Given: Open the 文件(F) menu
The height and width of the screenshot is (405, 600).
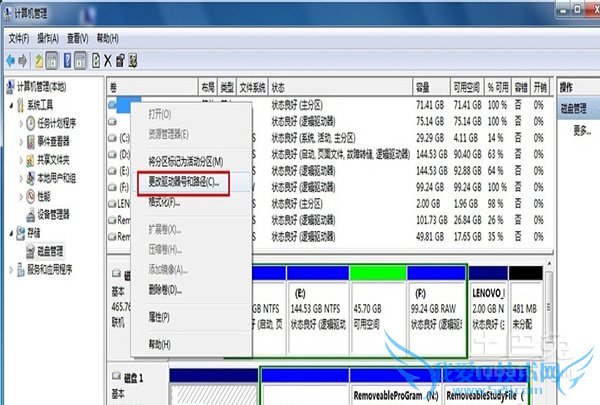Looking at the screenshot, I should 19,38.
